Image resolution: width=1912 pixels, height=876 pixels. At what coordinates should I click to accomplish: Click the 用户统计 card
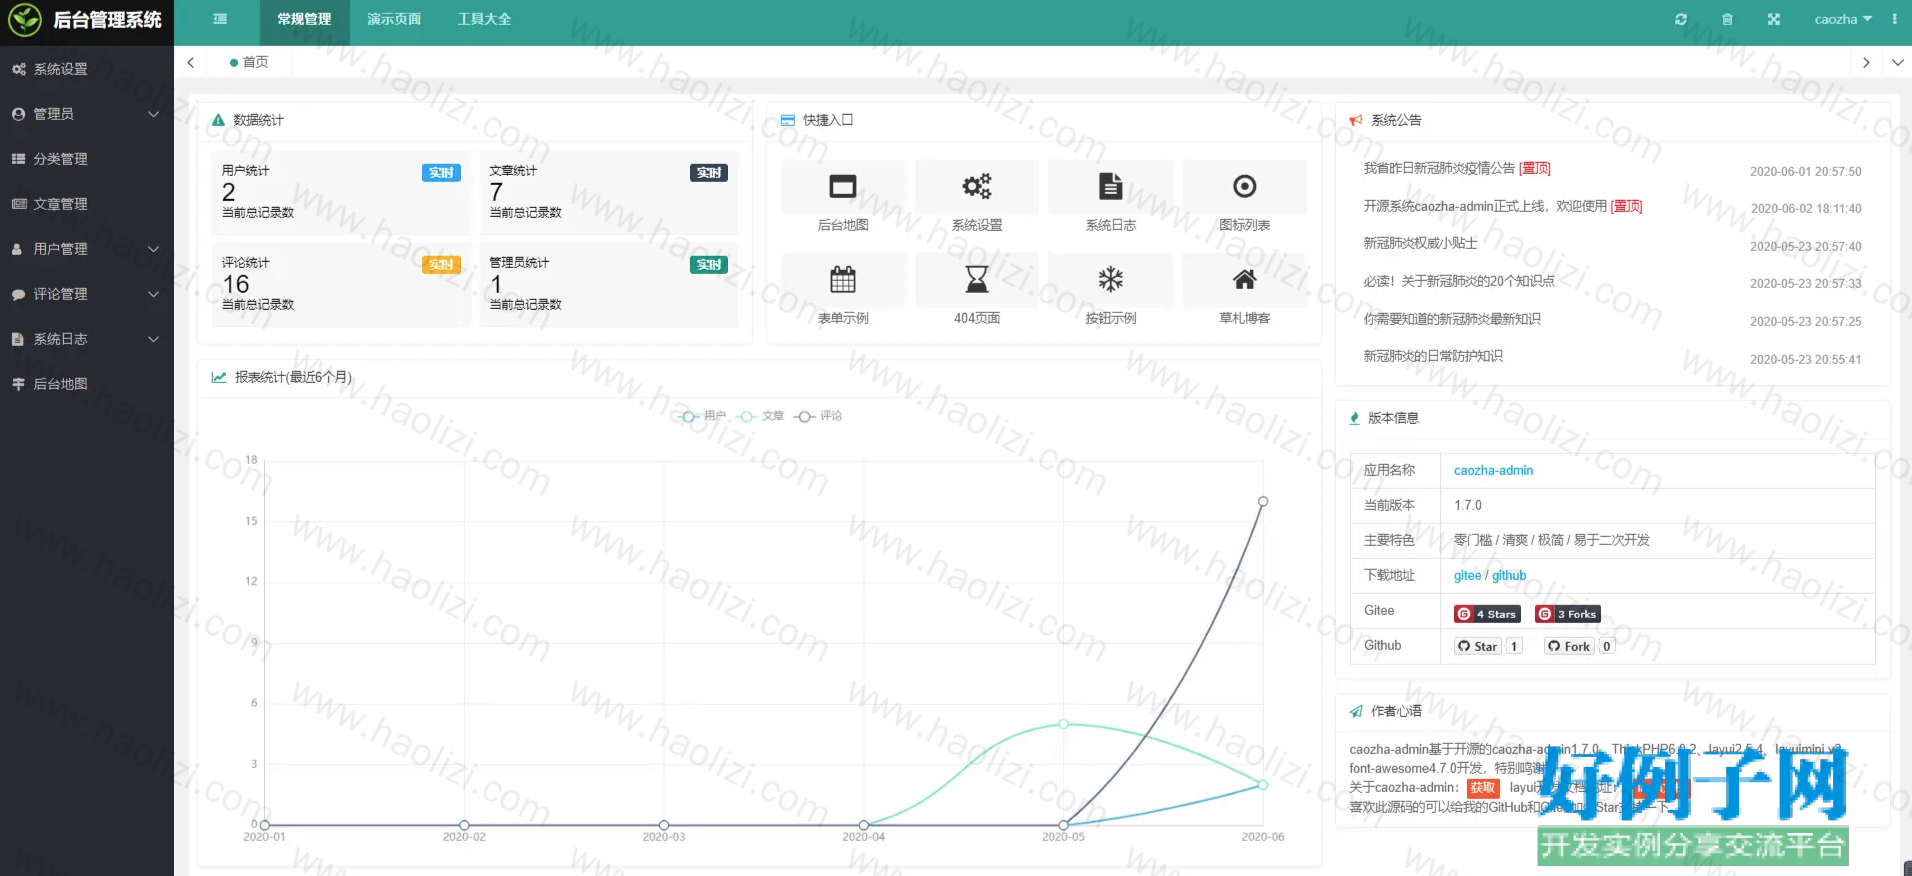(x=341, y=192)
